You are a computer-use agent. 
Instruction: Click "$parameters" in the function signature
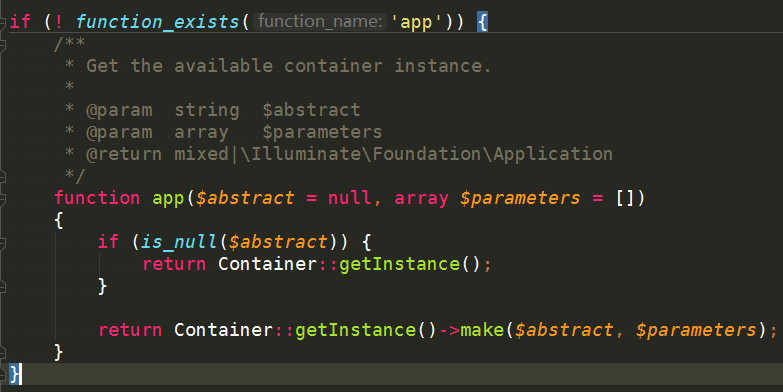[520, 198]
